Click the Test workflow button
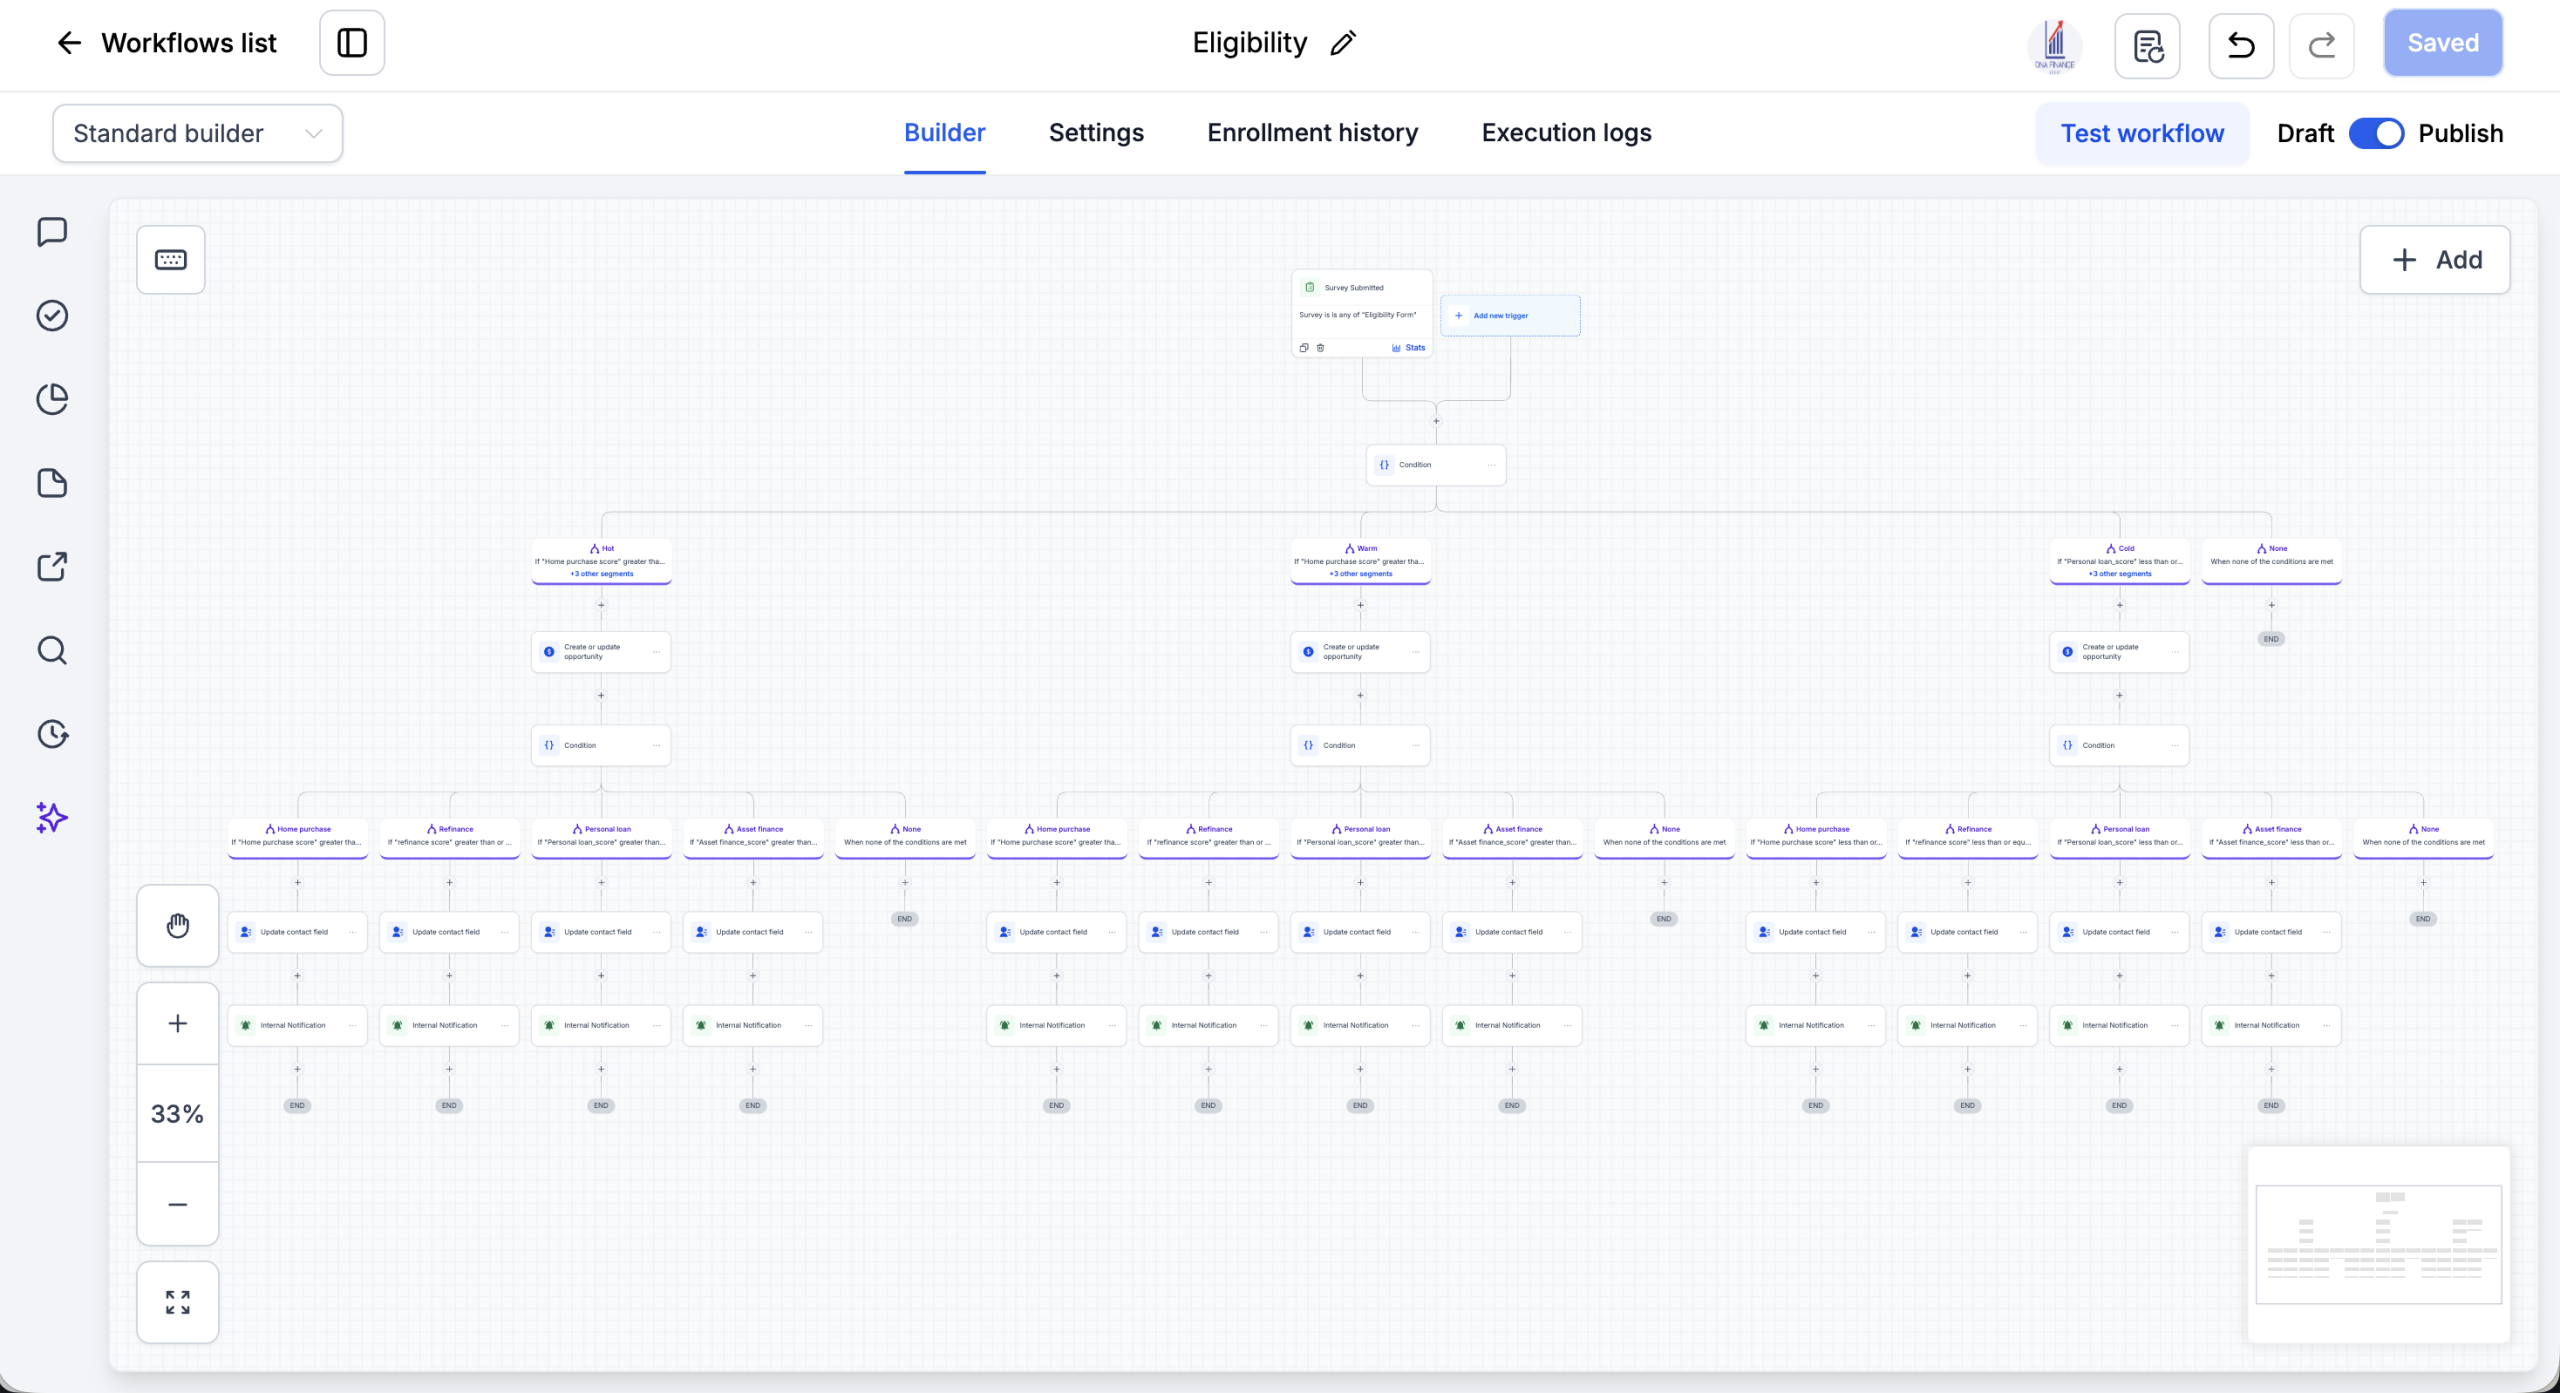 [x=2142, y=133]
